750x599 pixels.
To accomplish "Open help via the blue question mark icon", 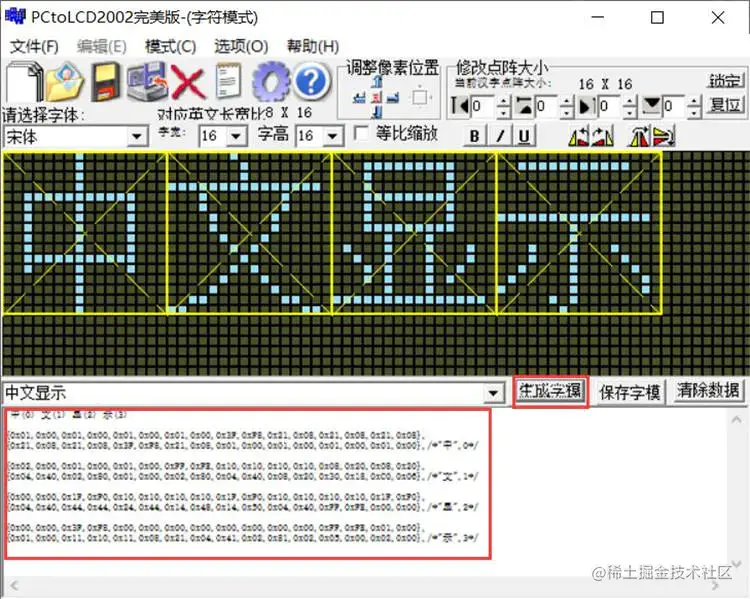I will (311, 82).
